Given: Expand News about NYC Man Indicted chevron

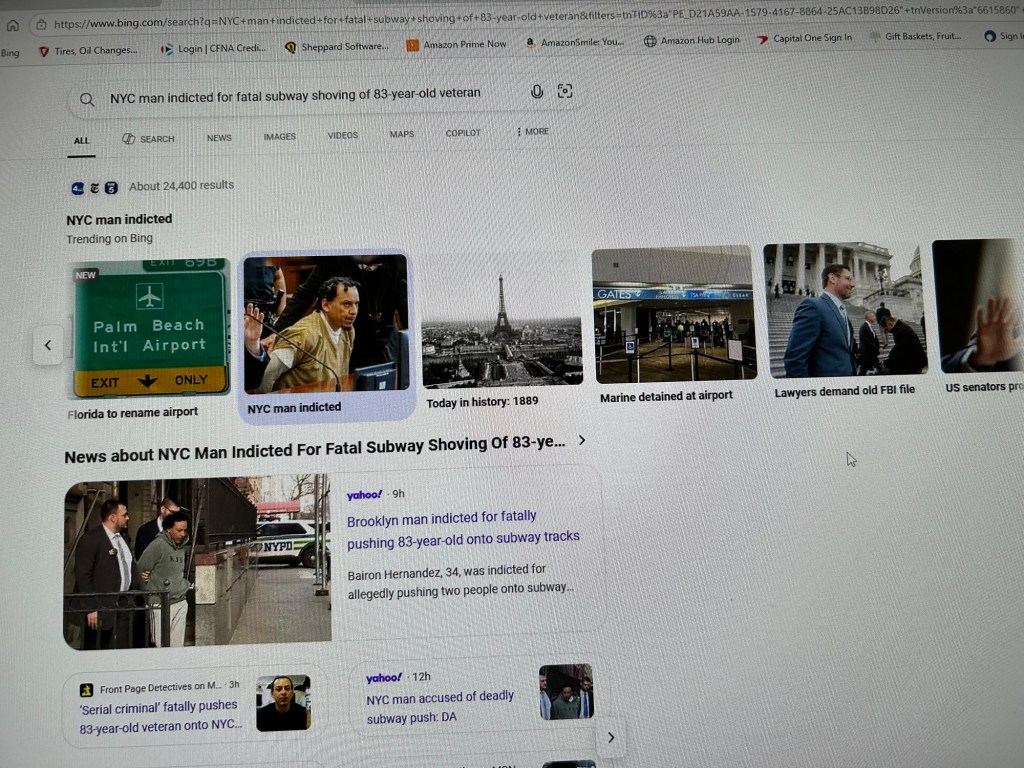Looking at the screenshot, I should (x=582, y=440).
